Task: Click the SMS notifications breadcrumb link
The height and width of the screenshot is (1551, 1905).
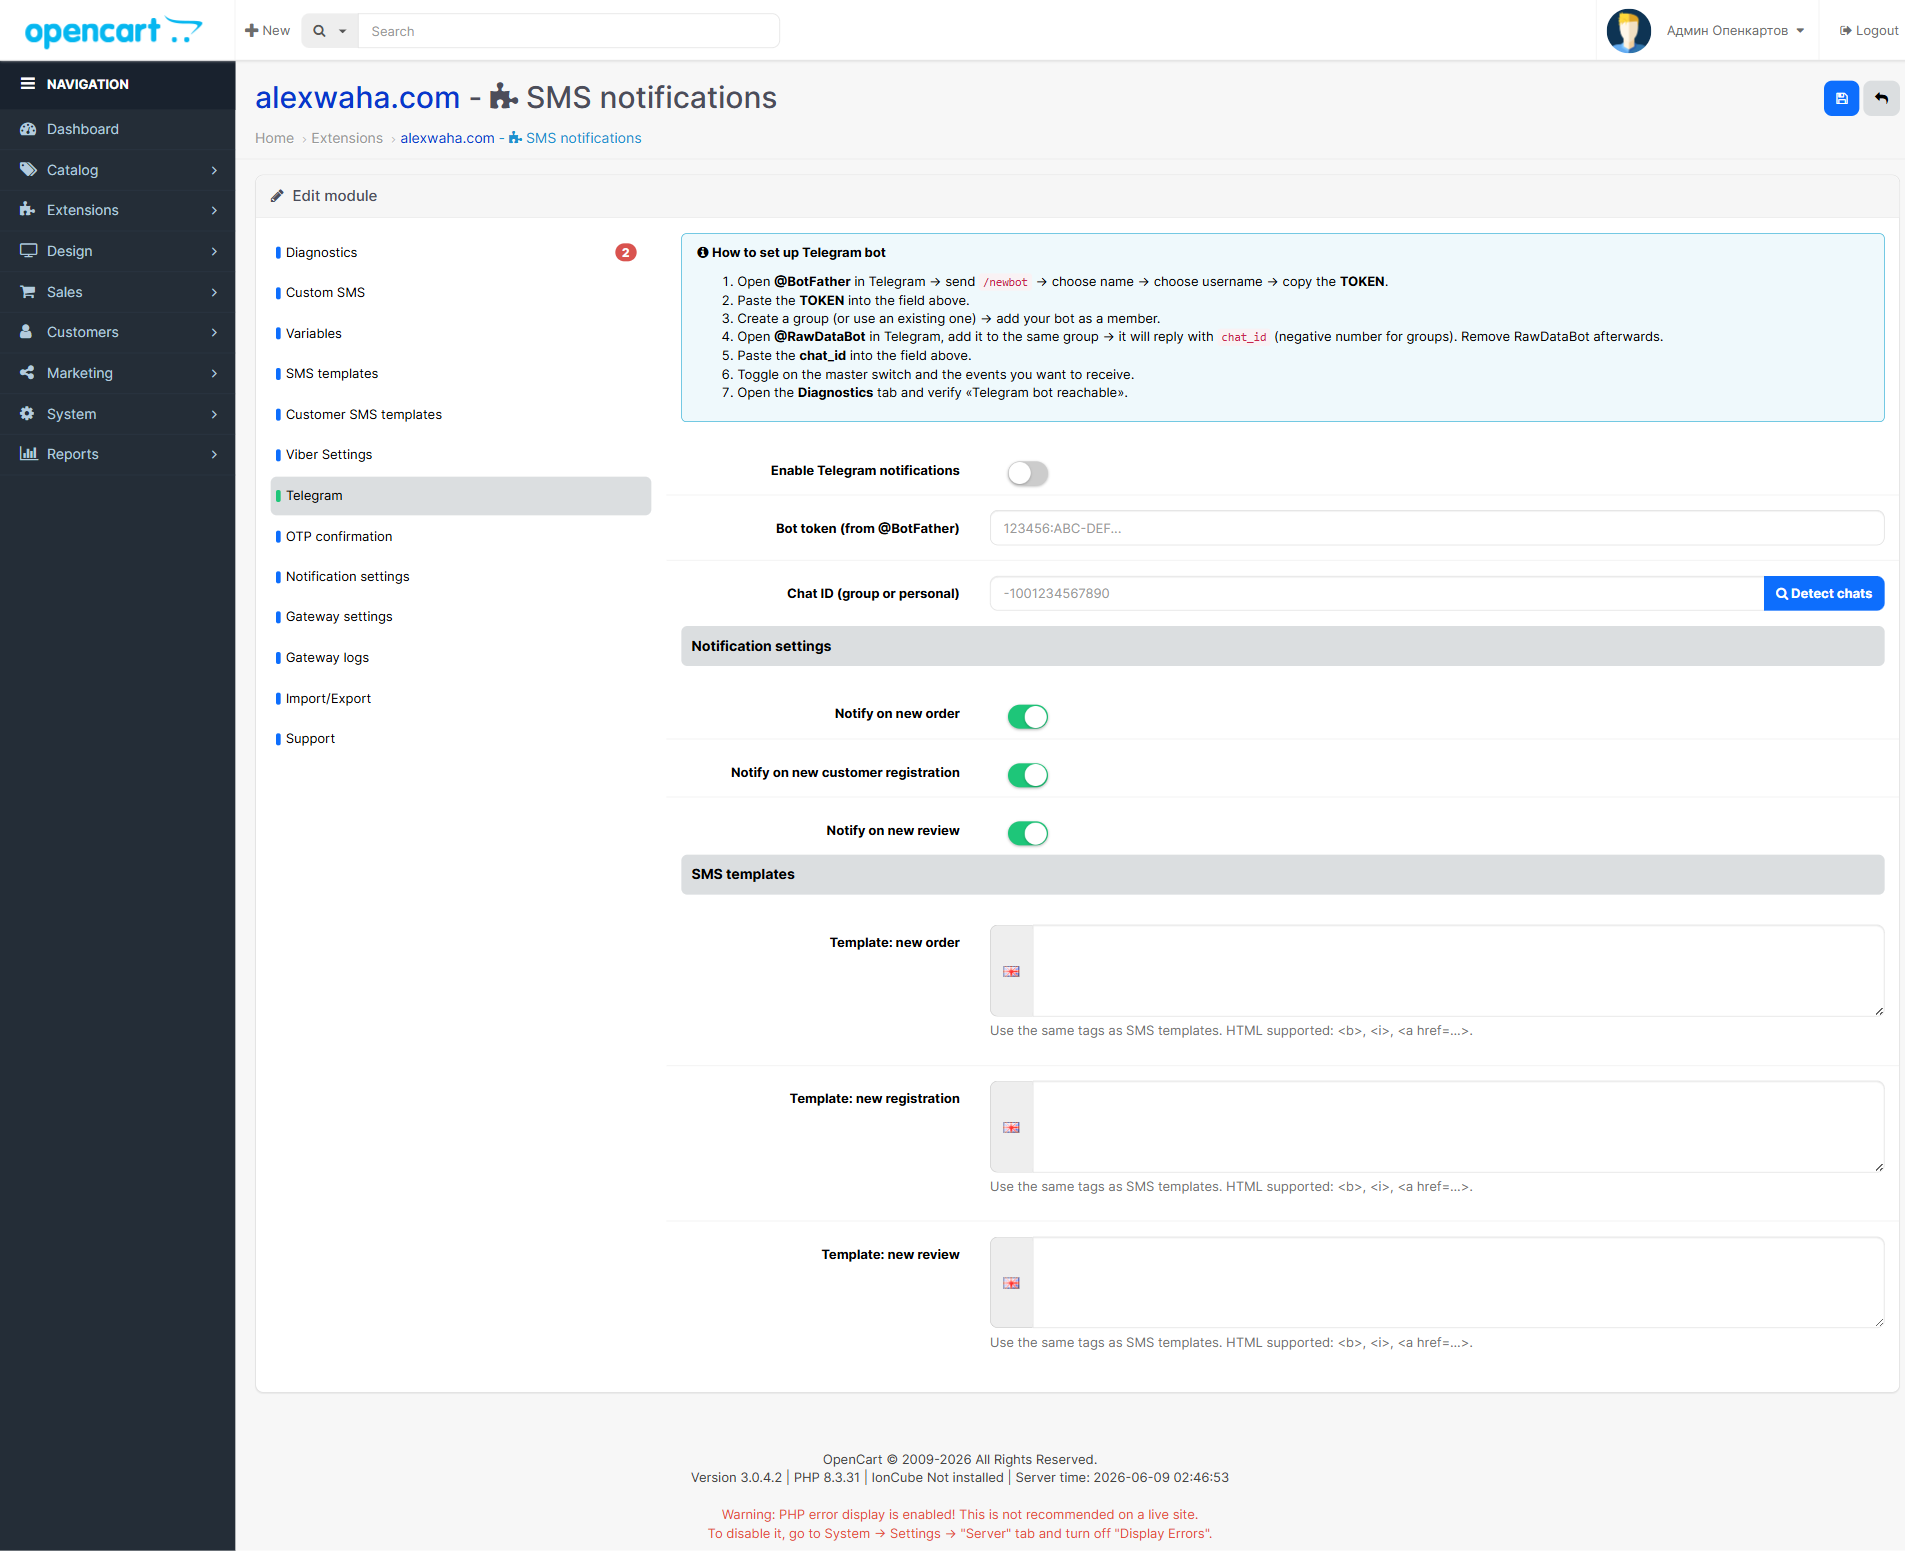Action: pos(521,138)
